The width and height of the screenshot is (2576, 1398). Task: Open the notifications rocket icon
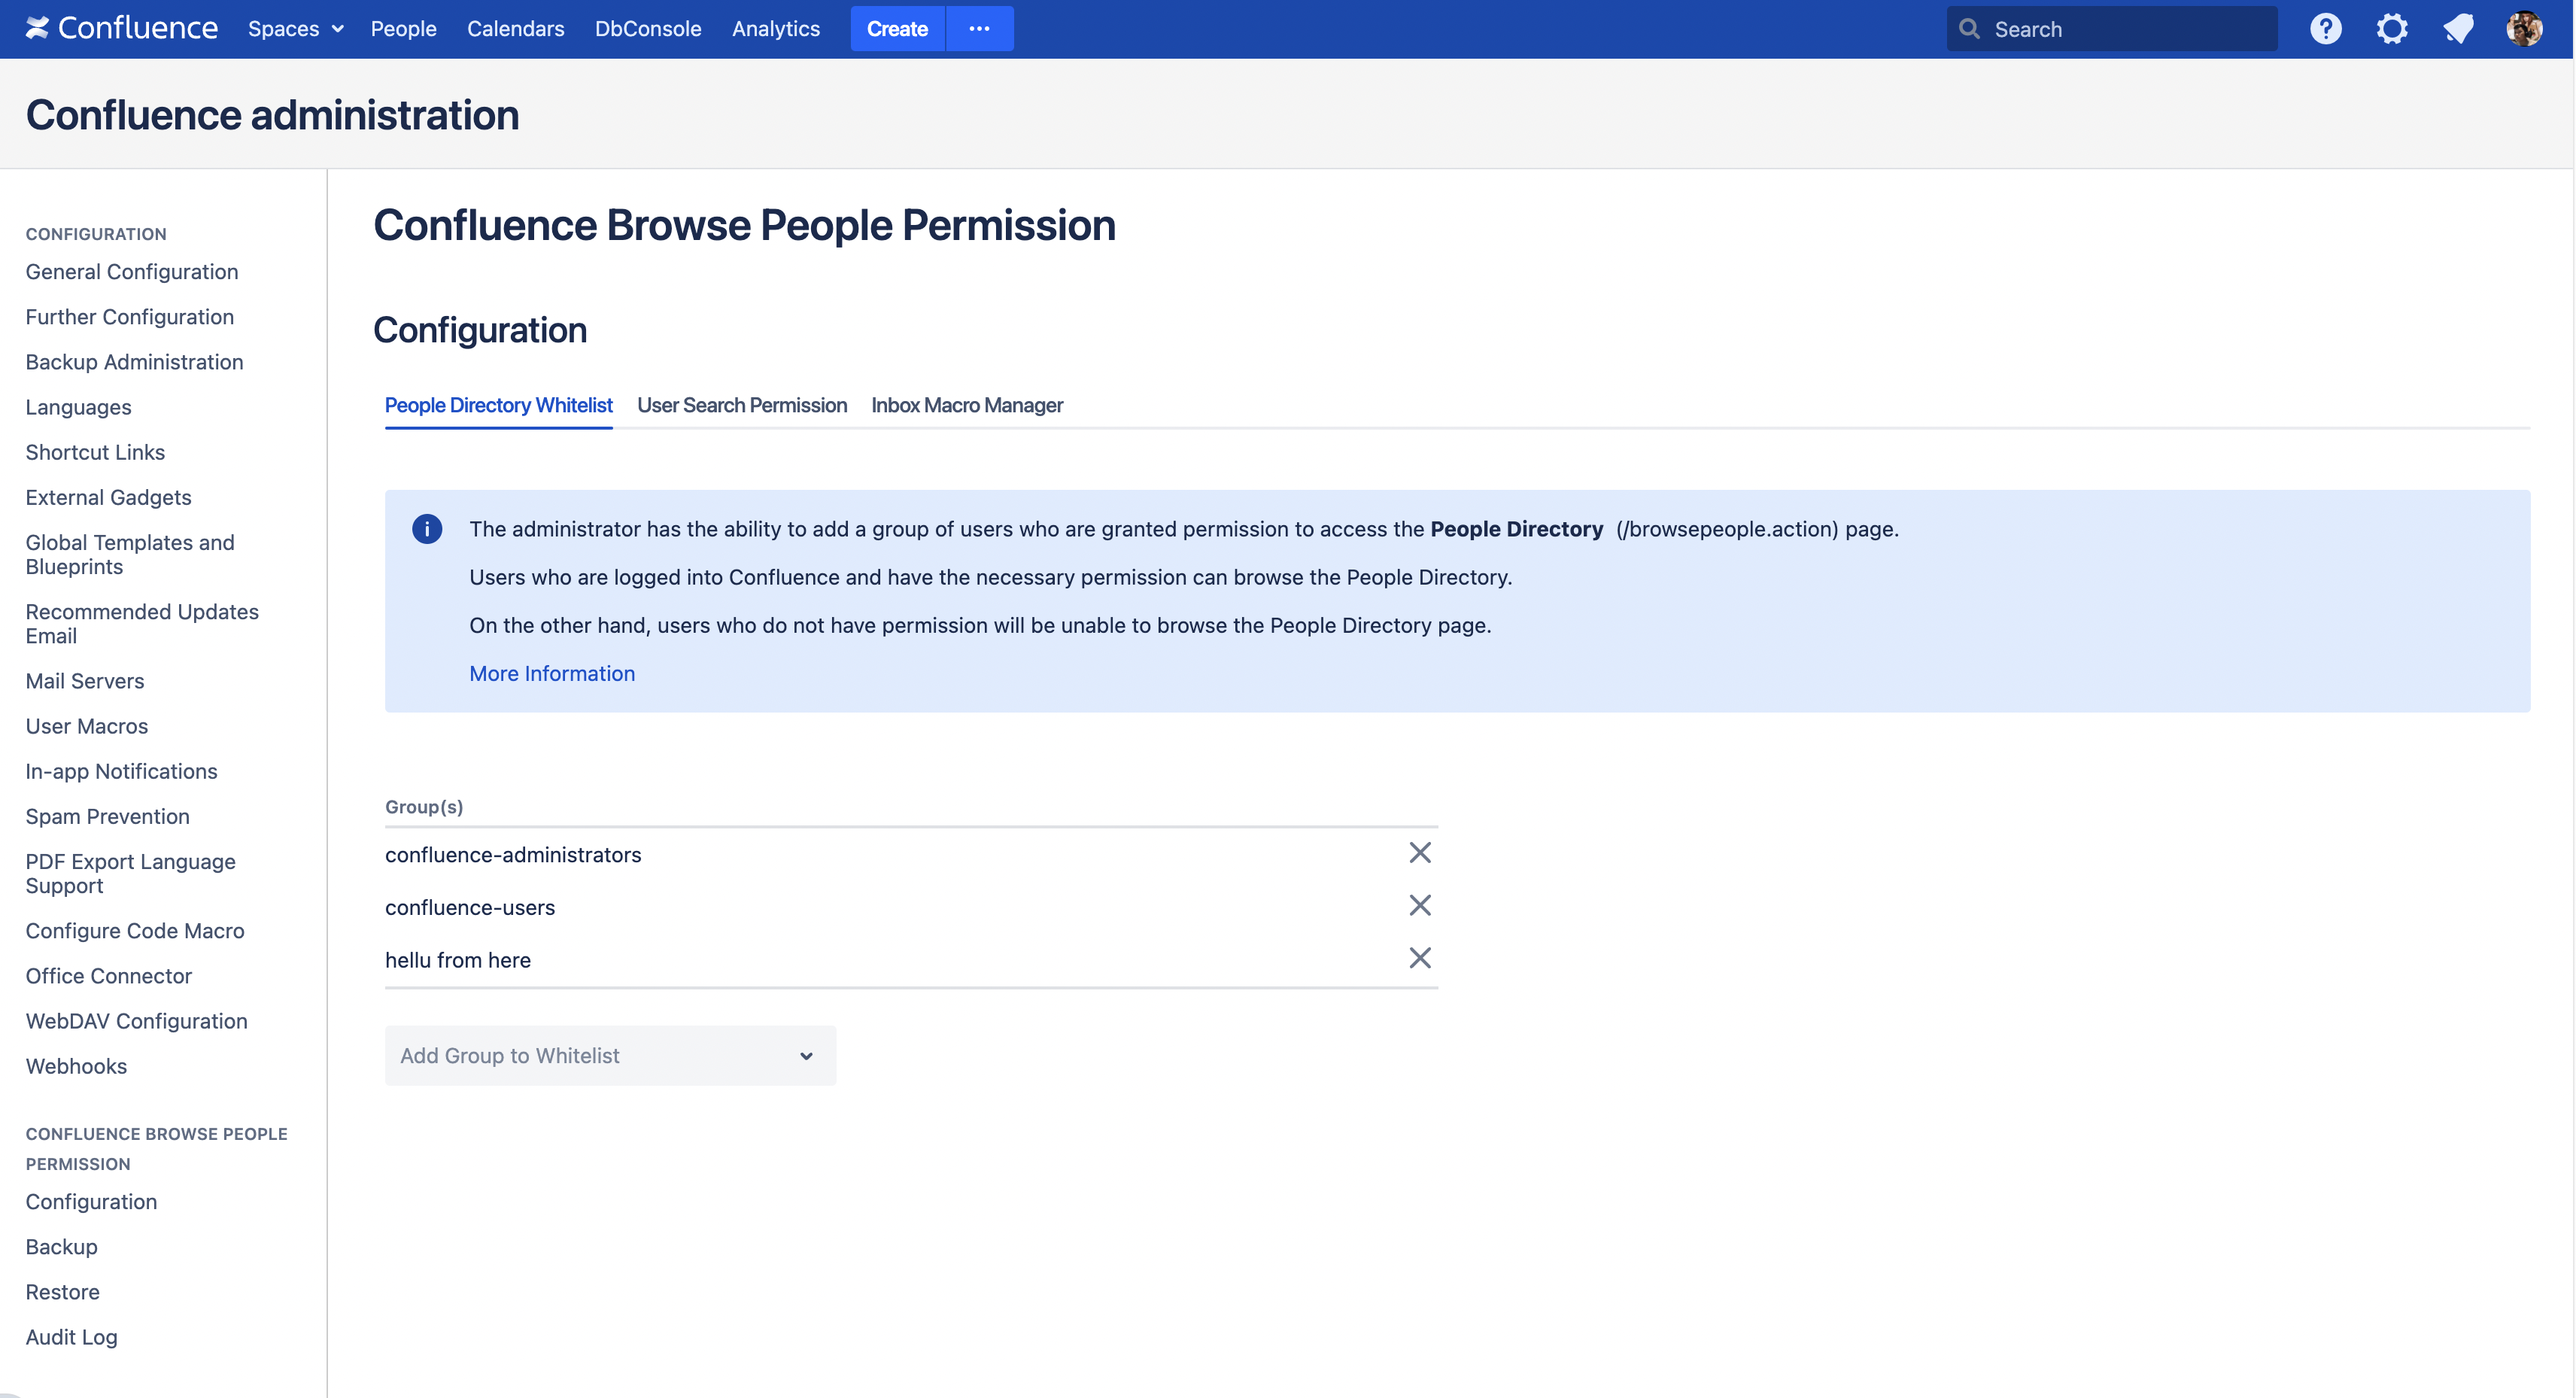click(2458, 28)
